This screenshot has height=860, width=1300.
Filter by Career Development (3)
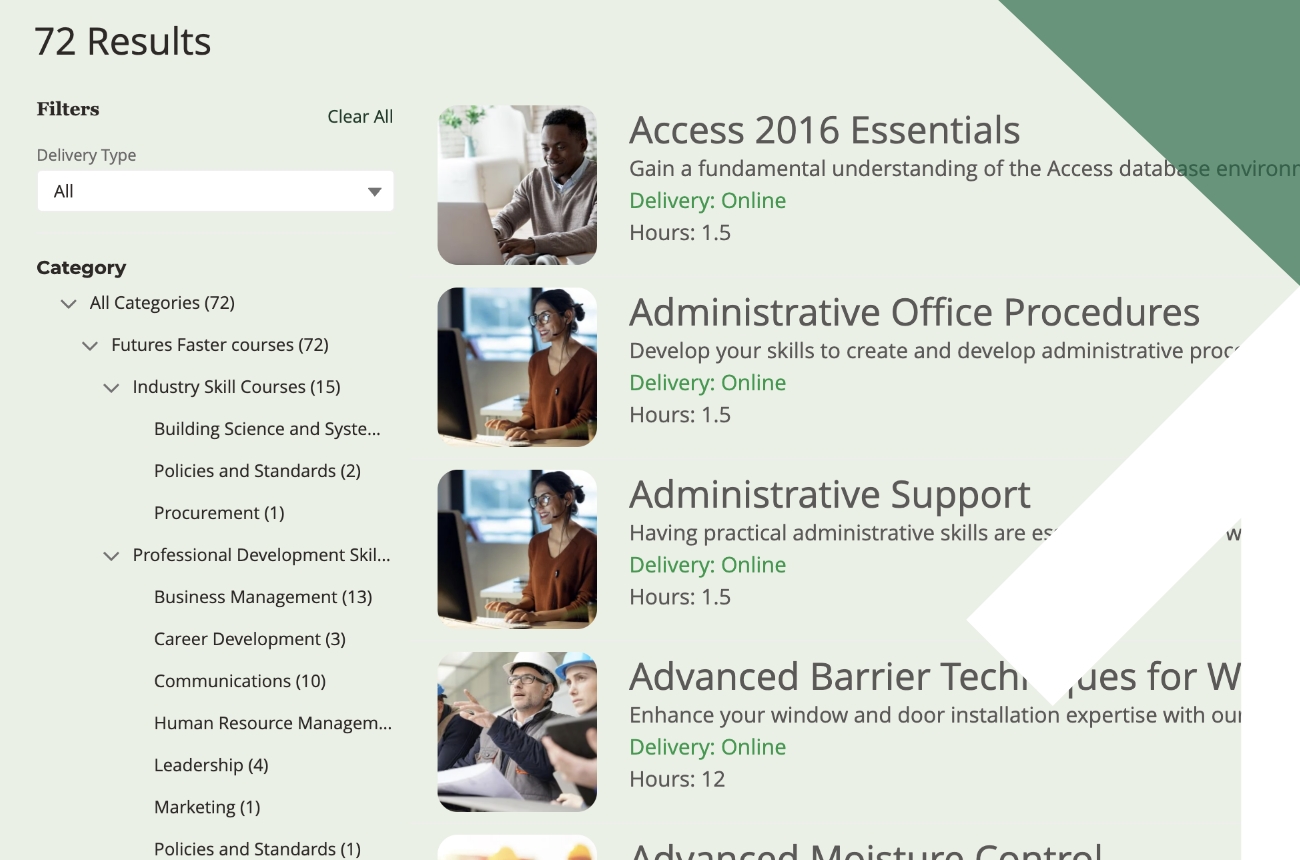click(x=250, y=639)
